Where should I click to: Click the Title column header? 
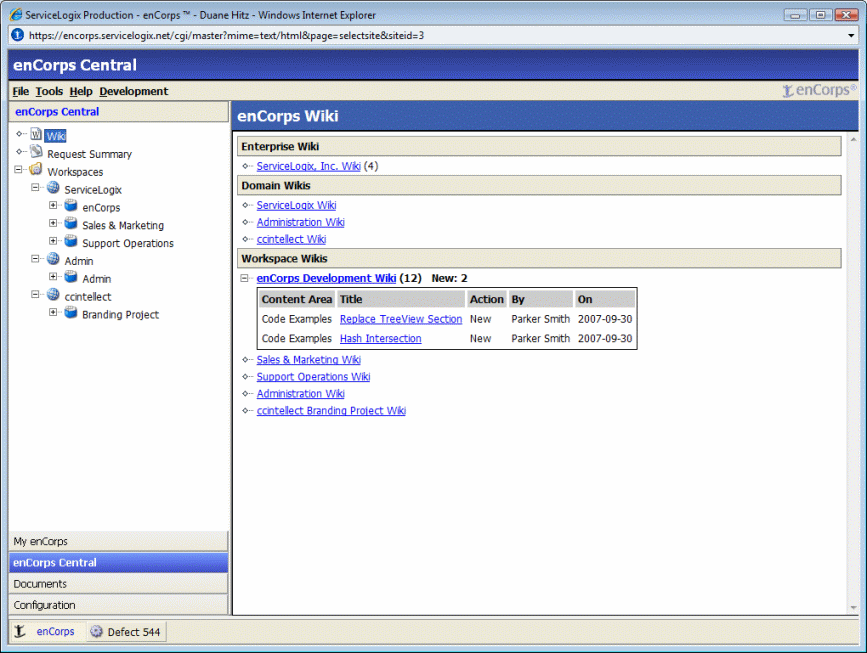click(401, 299)
